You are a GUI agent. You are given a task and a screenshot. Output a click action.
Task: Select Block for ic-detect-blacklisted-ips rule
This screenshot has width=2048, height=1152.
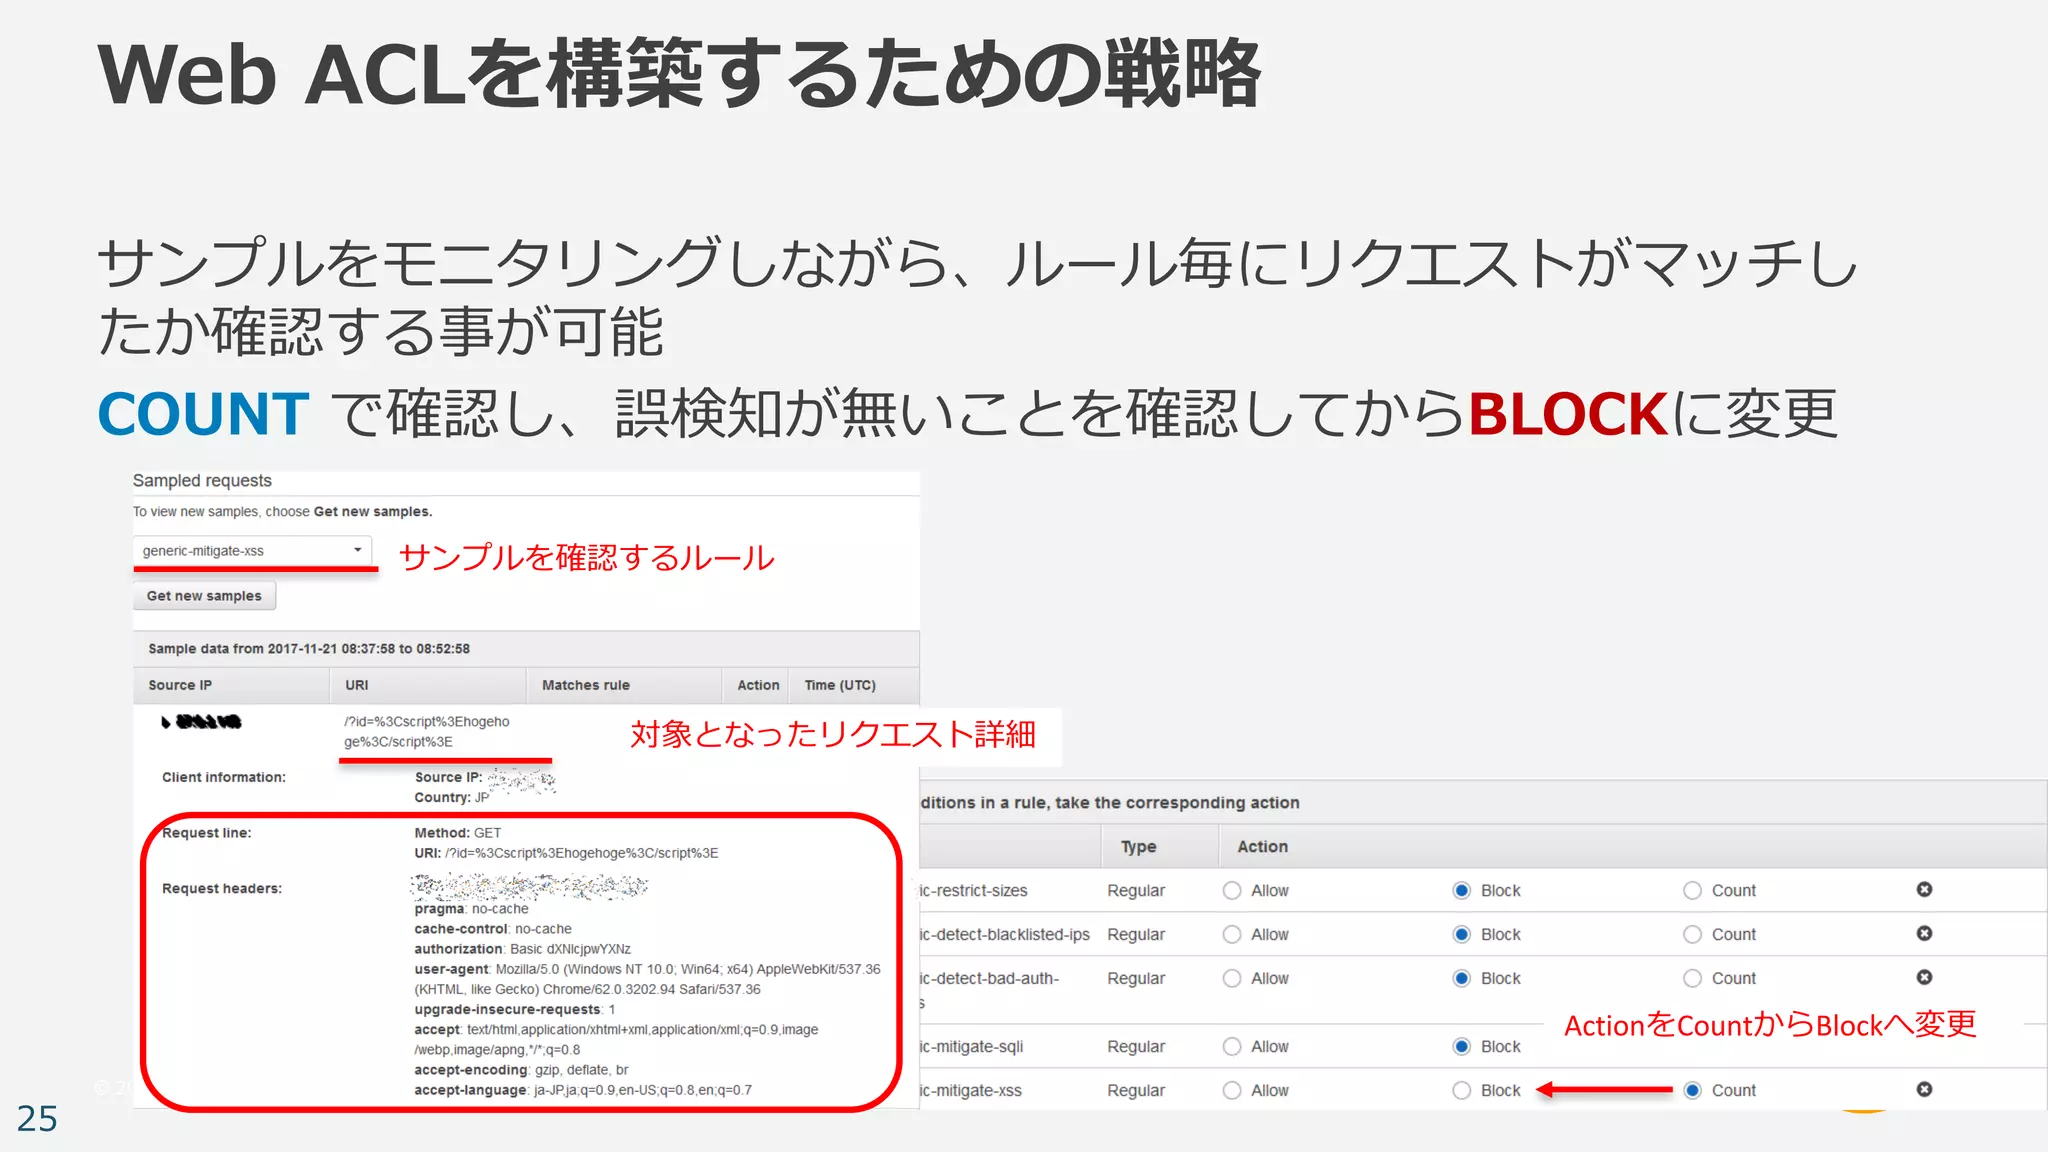click(x=1462, y=935)
